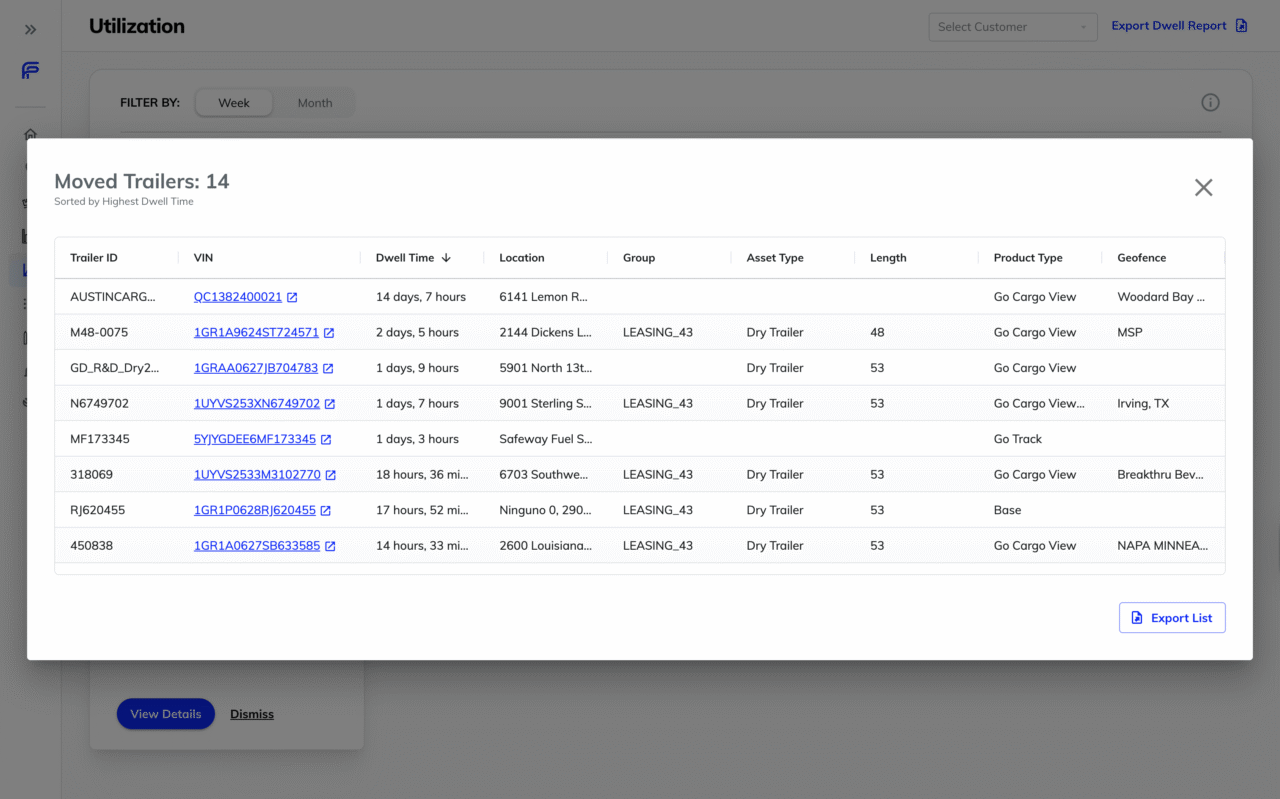Open external link icon for 5YJYGDEE6MF173345
The image size is (1280, 799).
pos(326,439)
